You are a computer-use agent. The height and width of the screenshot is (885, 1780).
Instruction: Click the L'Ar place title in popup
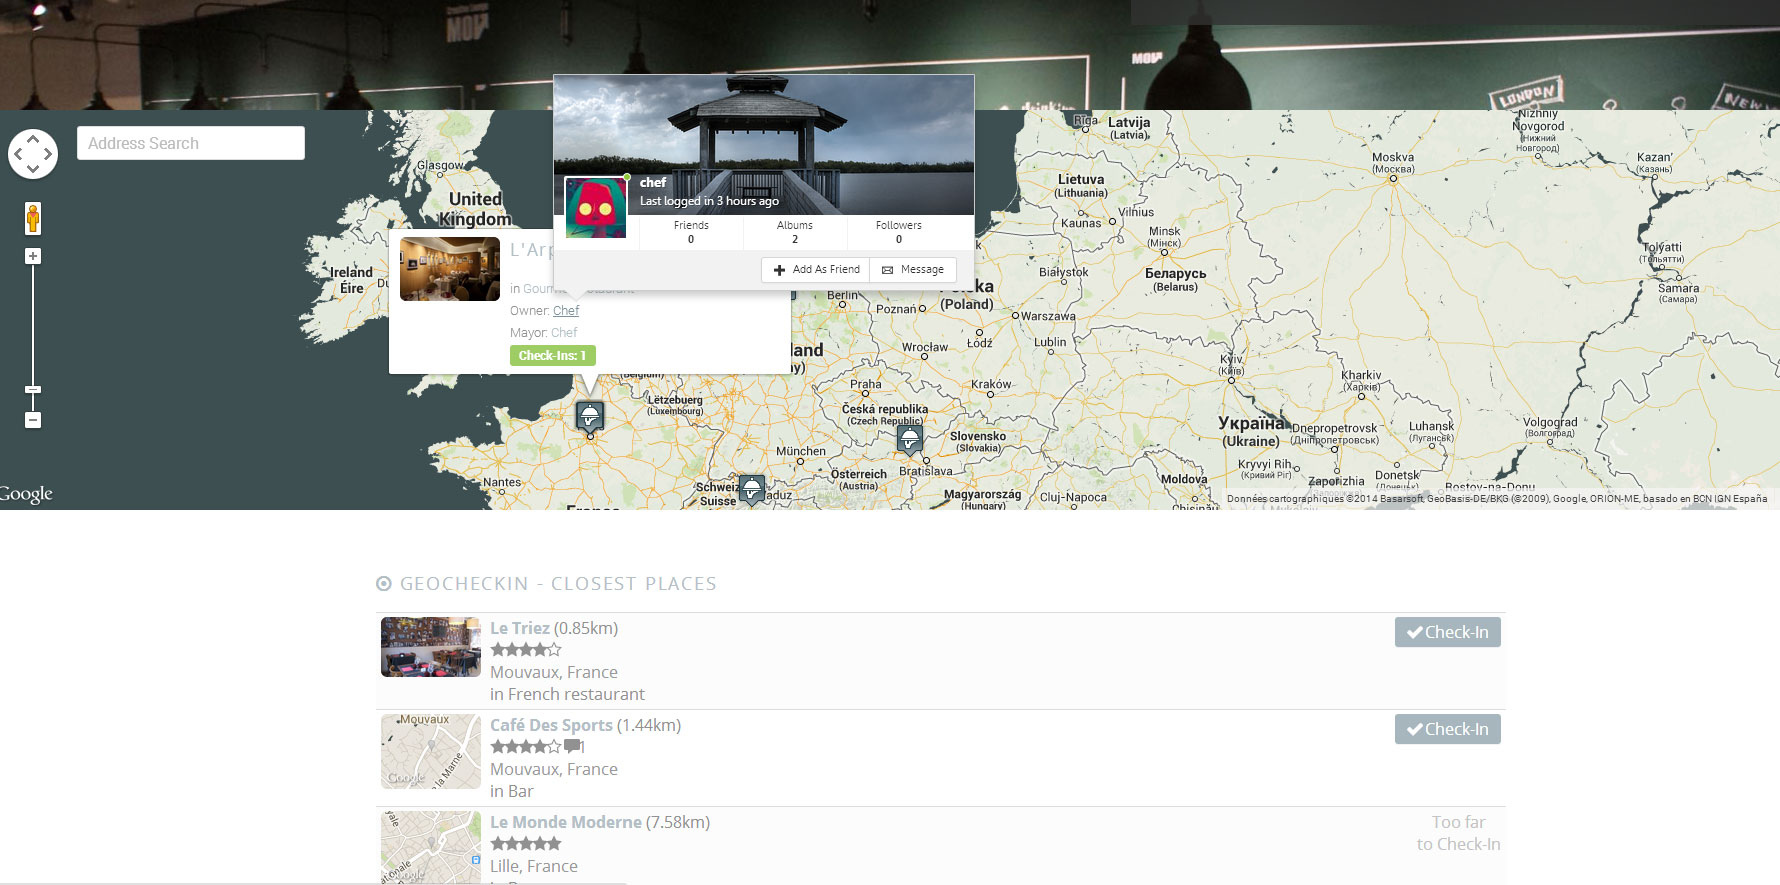(530, 250)
